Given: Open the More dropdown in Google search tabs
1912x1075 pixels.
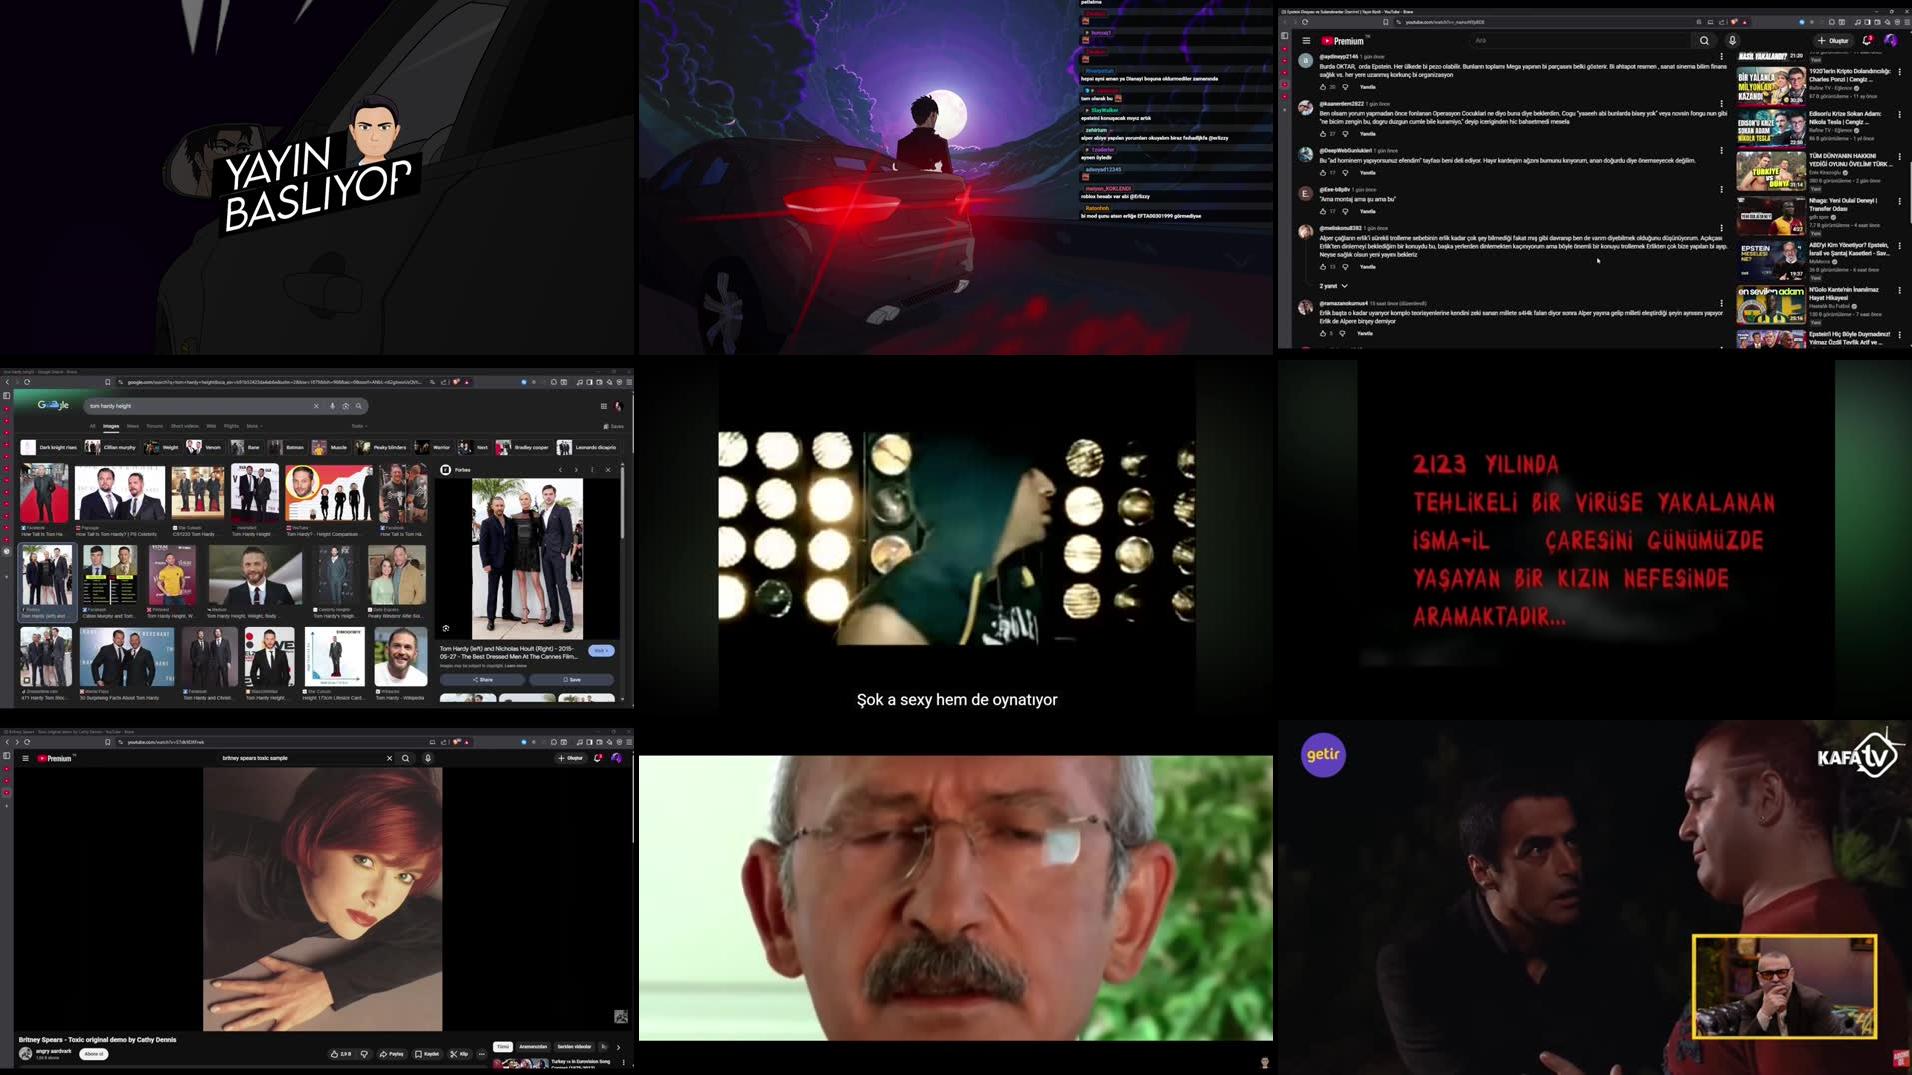Looking at the screenshot, I should [x=254, y=424].
